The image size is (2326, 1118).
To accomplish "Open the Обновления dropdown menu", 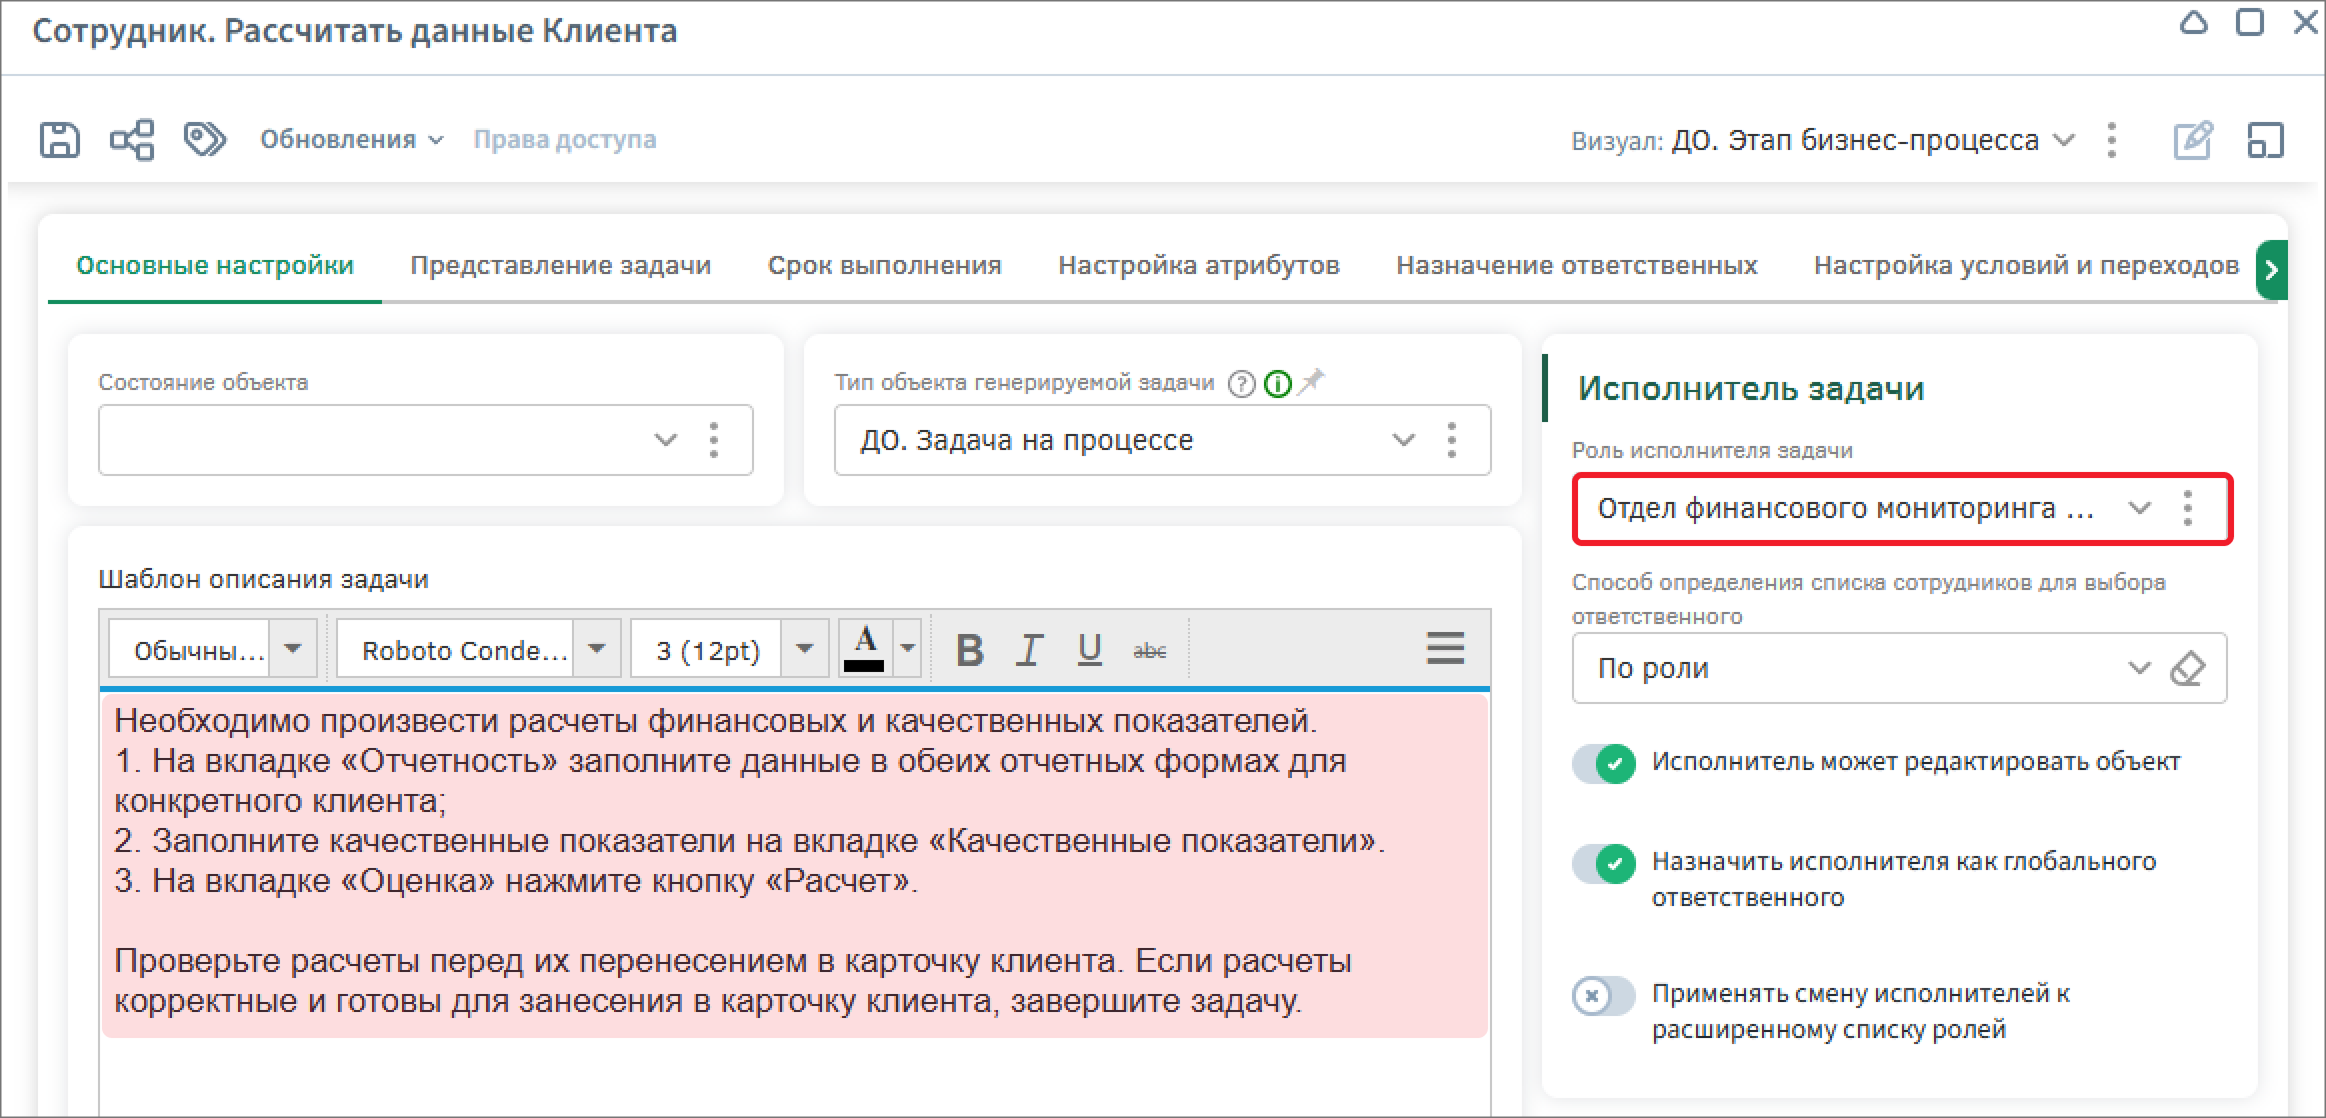I will 351,140.
